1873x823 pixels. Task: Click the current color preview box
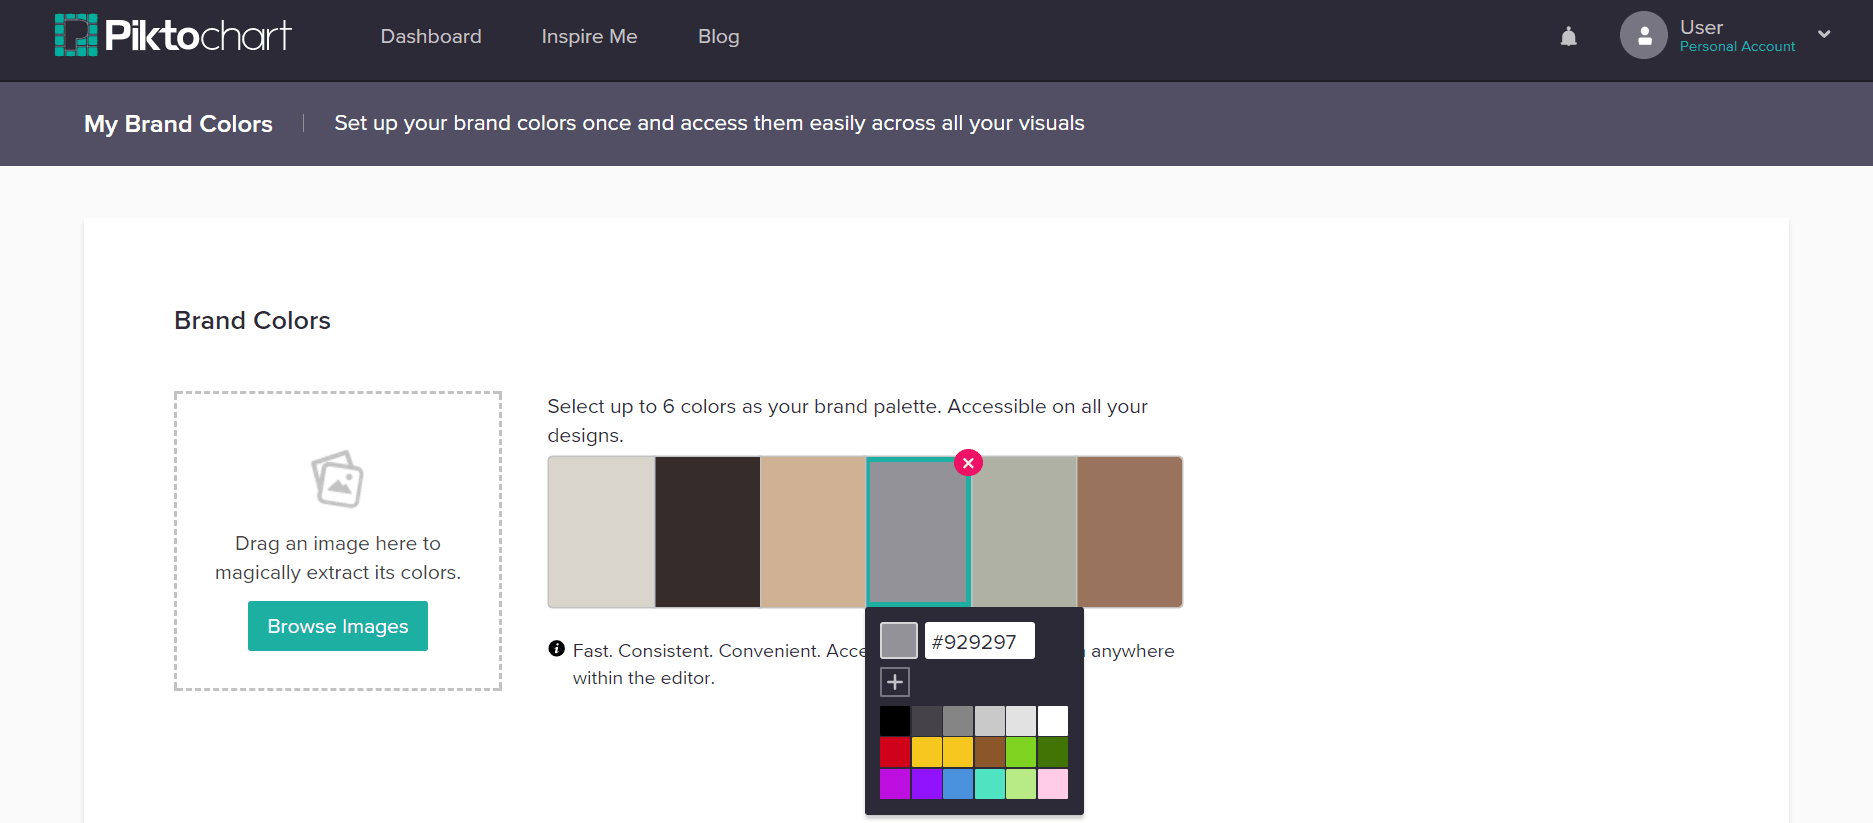pos(898,641)
